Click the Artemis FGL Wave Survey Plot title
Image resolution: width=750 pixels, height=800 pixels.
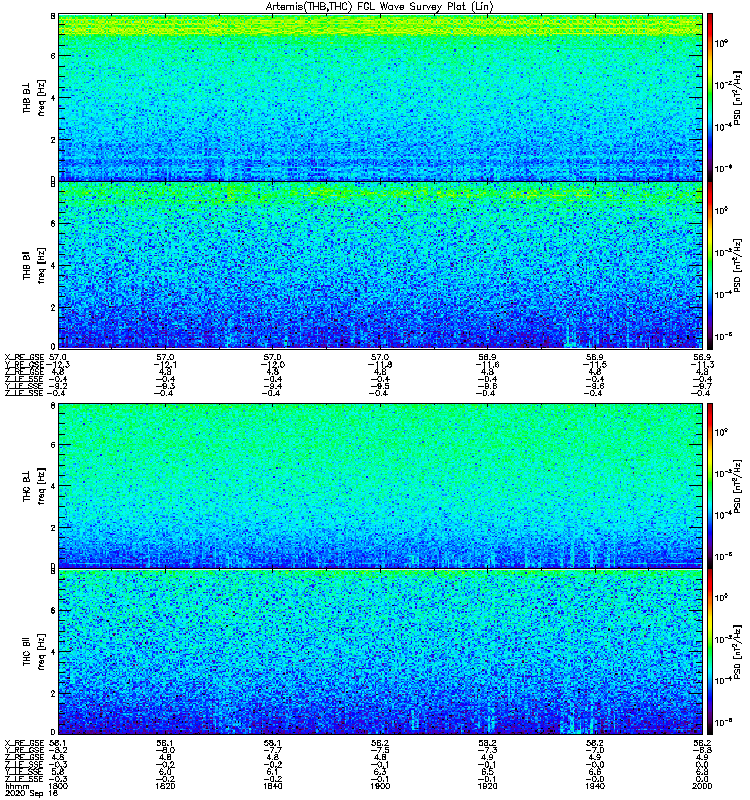(380, 7)
